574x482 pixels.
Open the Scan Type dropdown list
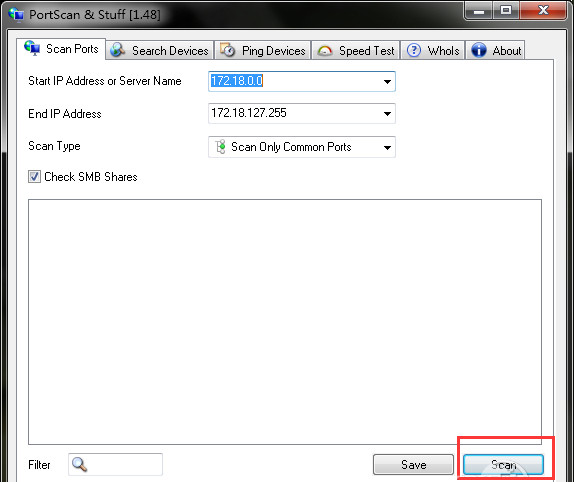[x=302, y=147]
